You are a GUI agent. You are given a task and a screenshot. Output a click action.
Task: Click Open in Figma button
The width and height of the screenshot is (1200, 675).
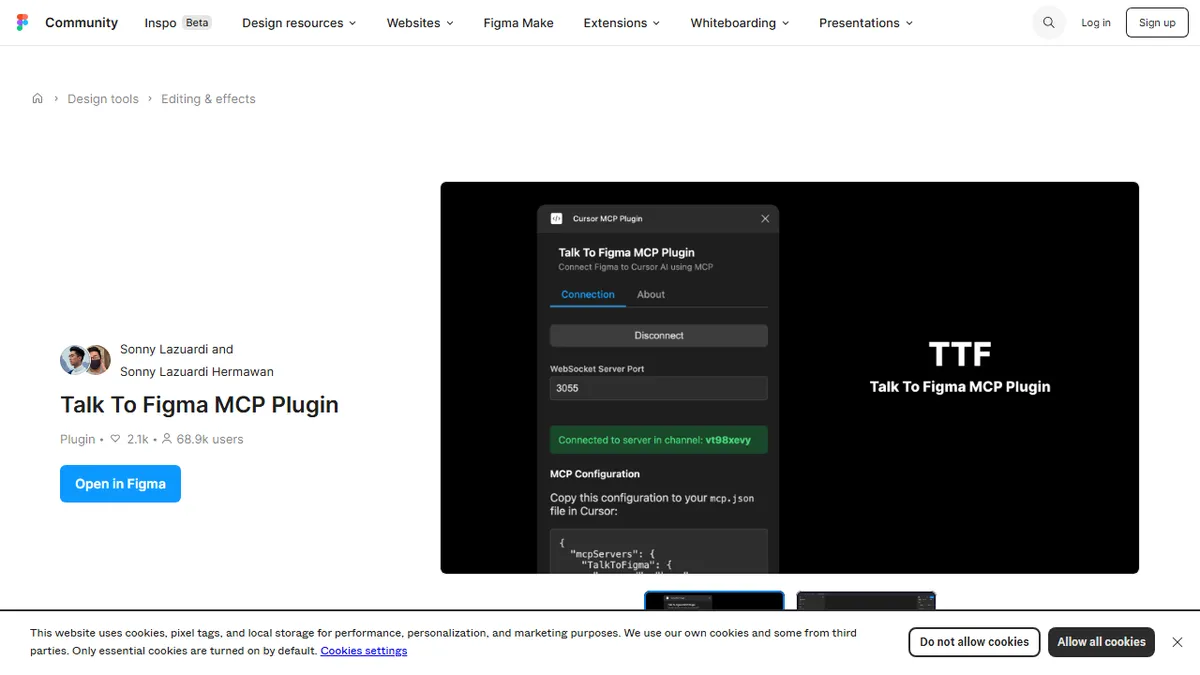(x=120, y=484)
